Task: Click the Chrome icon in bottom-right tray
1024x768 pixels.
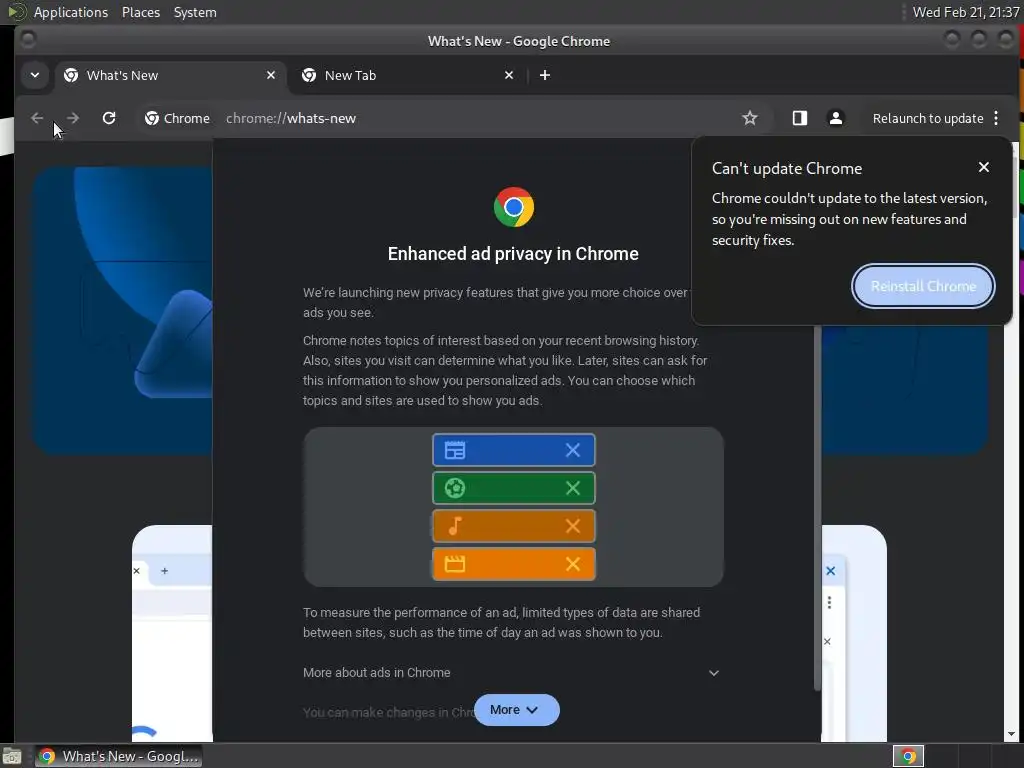Action: tap(908, 756)
